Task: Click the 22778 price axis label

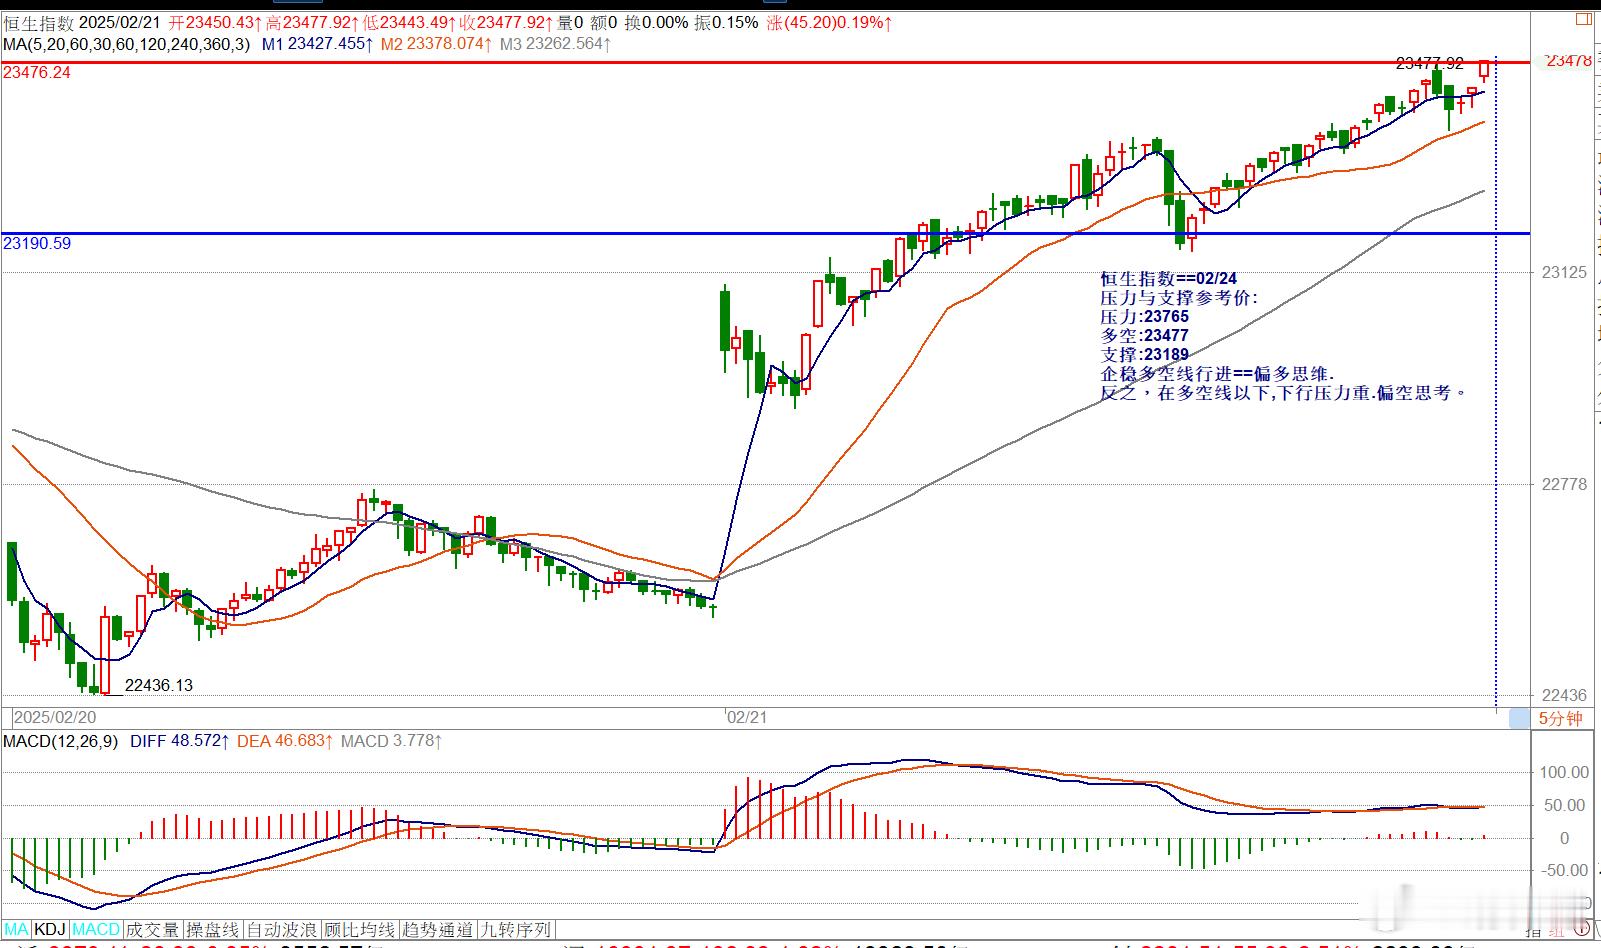Action: click(1564, 484)
